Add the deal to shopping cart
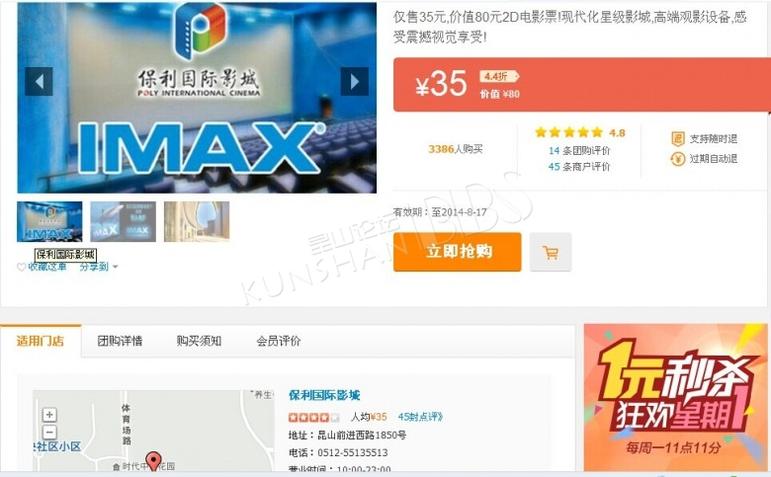Viewport: 771px width, 477px height. click(x=551, y=252)
